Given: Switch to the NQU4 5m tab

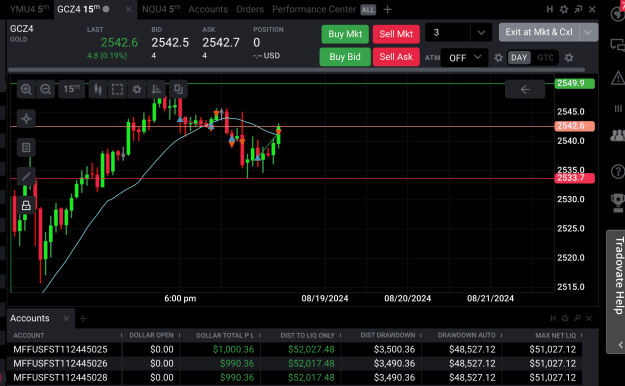Looking at the screenshot, I should 161,9.
